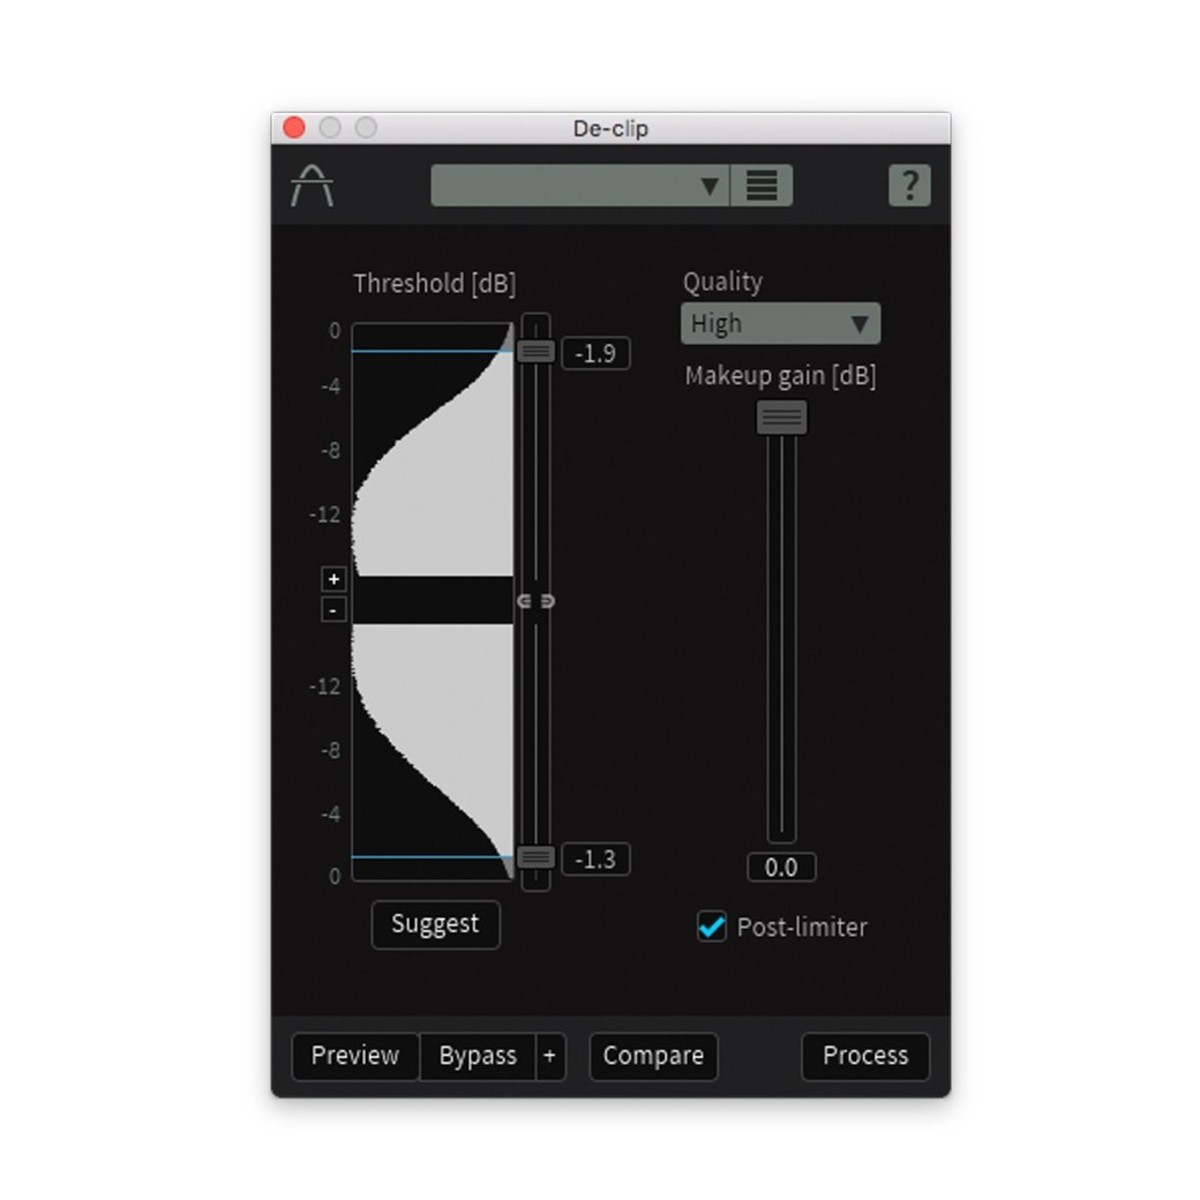Expand the preset dropdown arrow
Viewport: 1200px width, 1200px height.
(x=710, y=186)
